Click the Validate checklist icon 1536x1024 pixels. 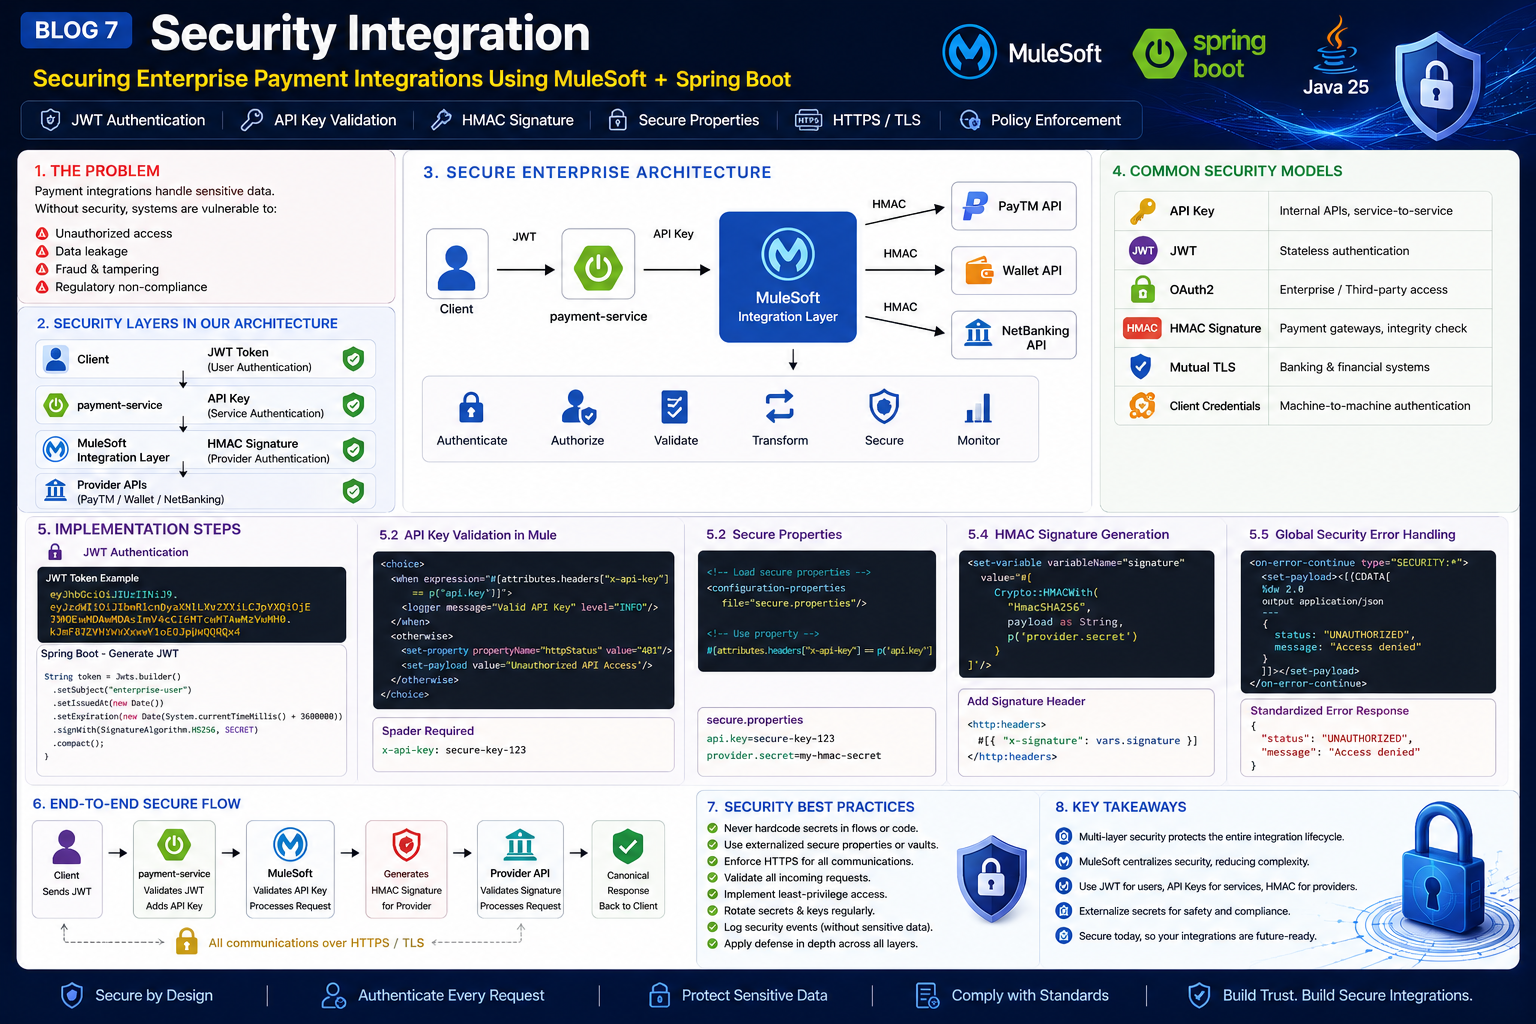tap(675, 408)
